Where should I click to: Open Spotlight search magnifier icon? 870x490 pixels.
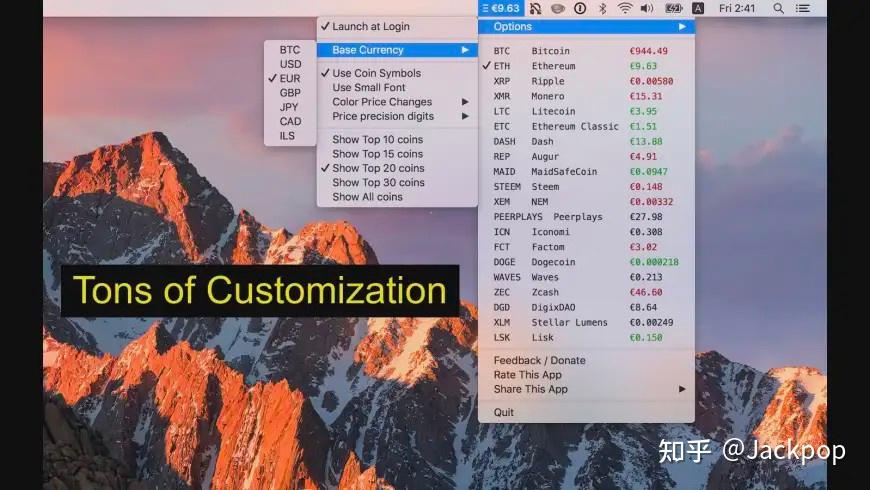click(778, 8)
